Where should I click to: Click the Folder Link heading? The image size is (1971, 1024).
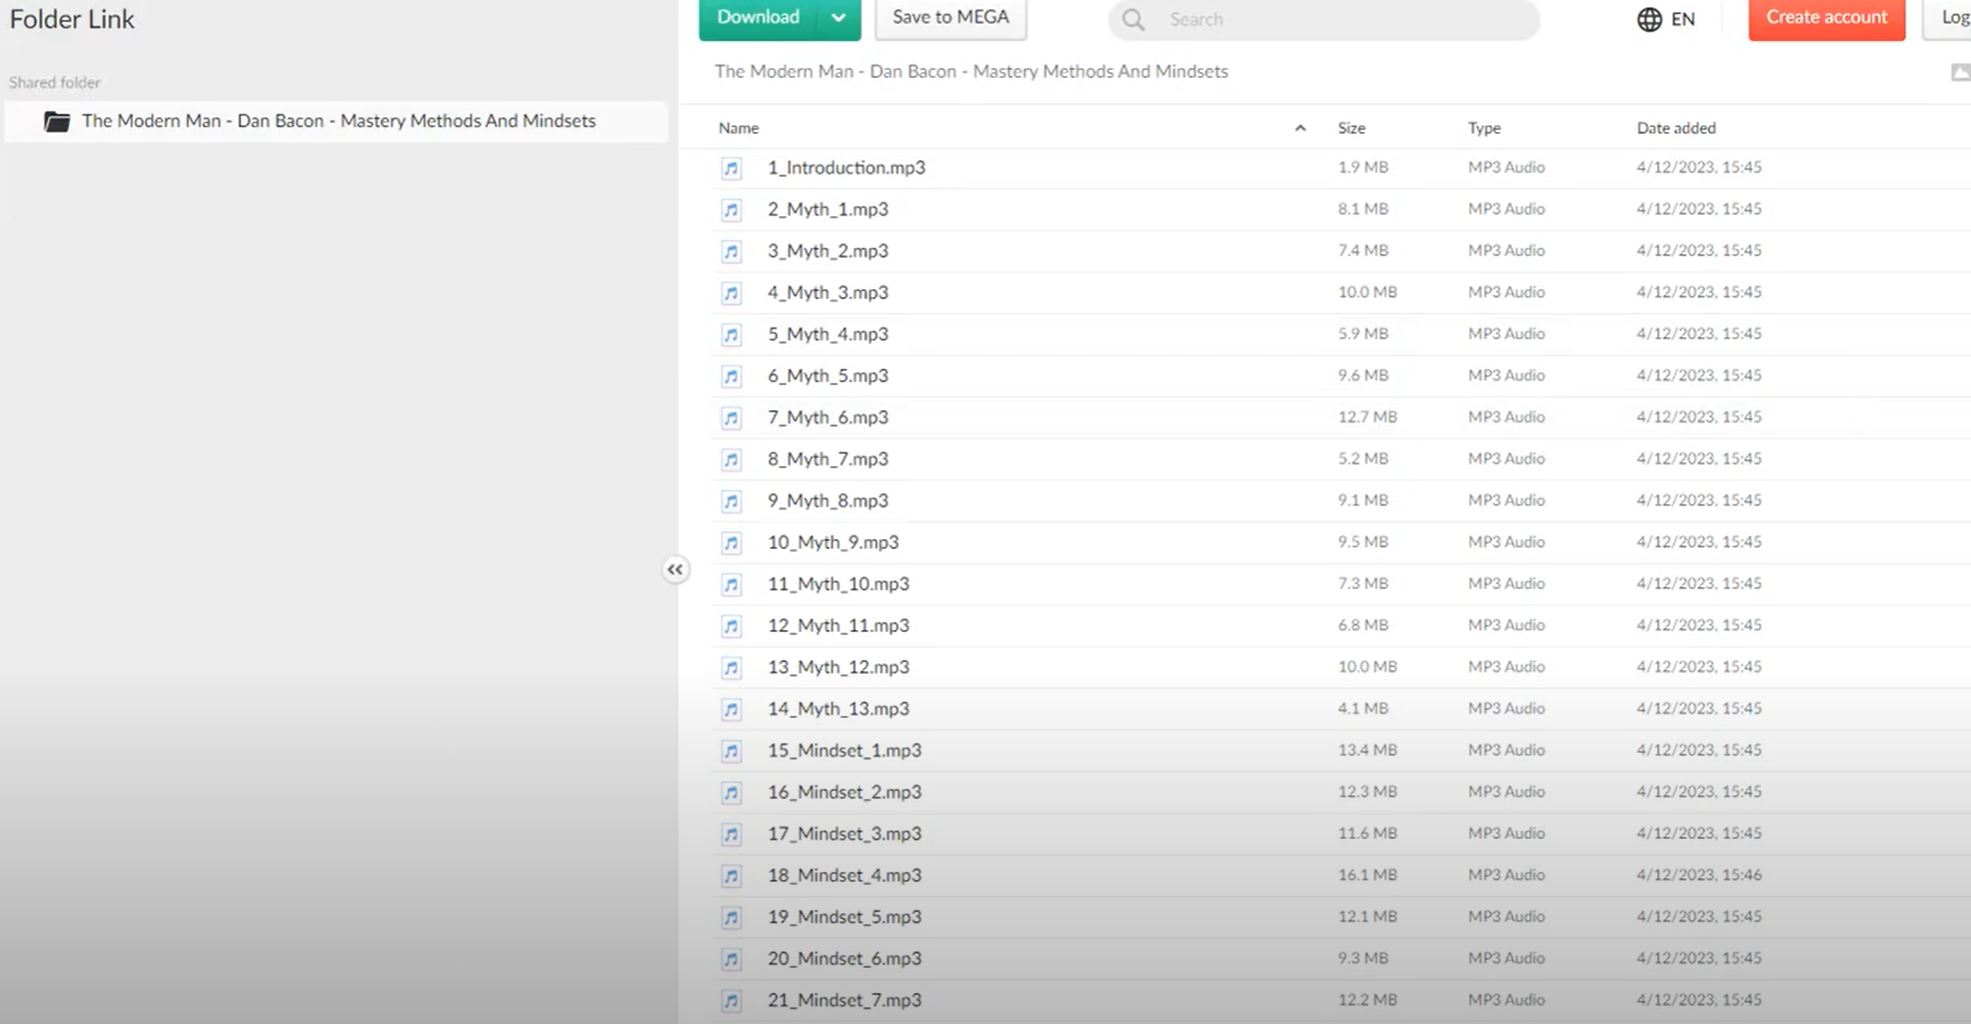(72, 19)
